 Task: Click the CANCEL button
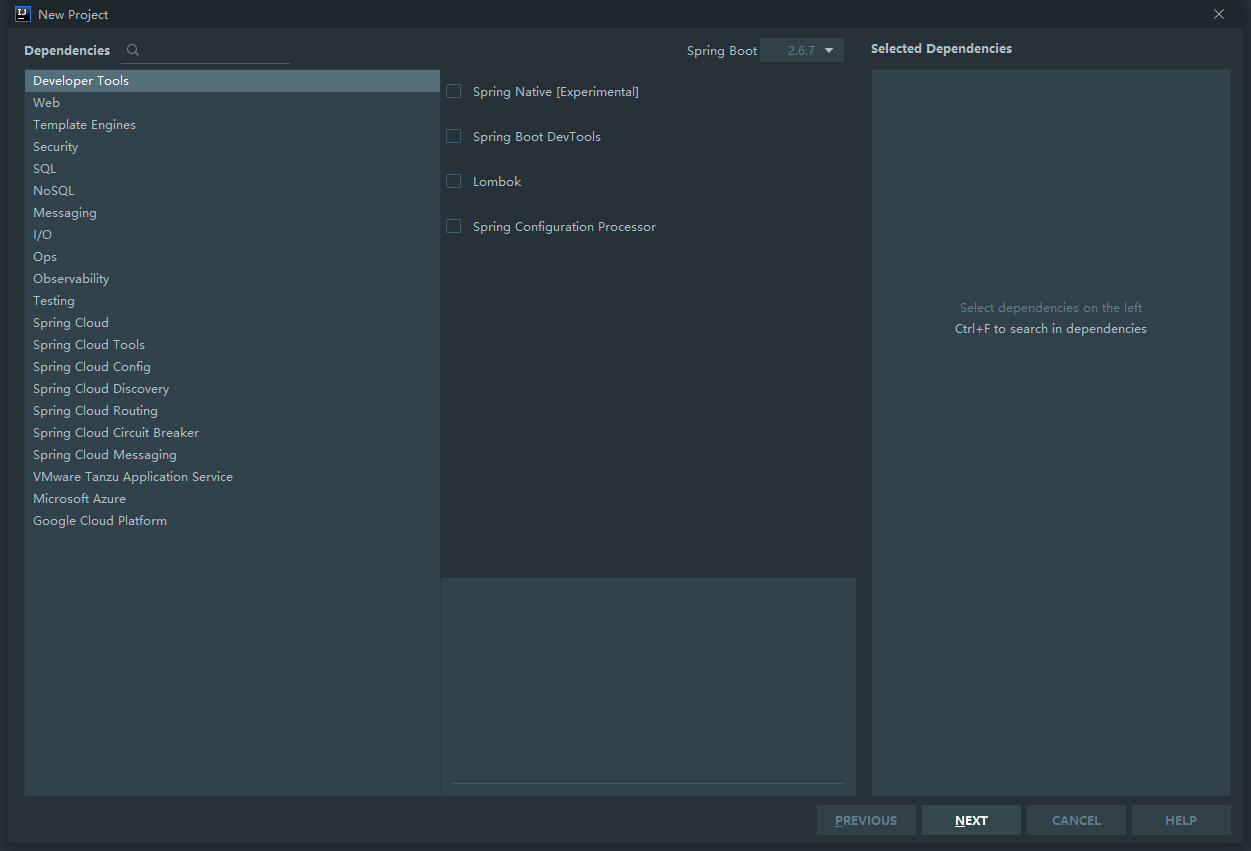point(1076,820)
